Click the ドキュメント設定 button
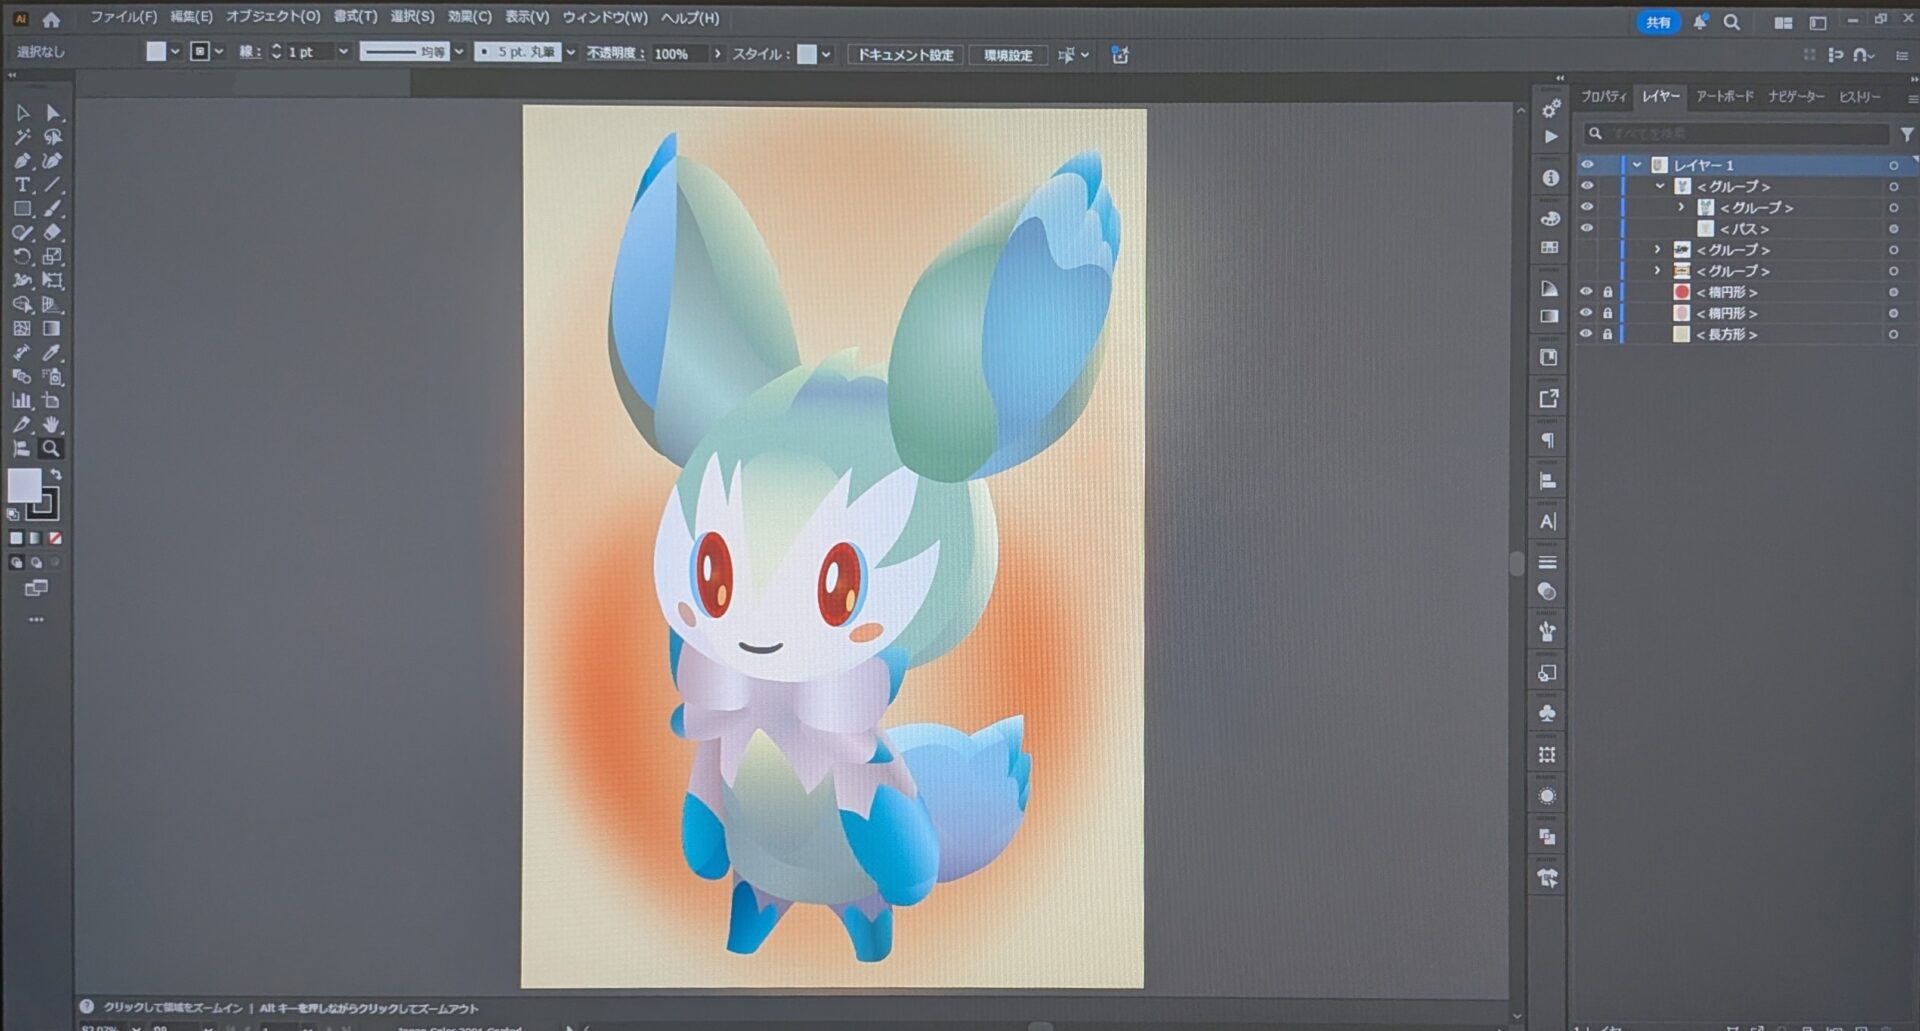The image size is (1920, 1031). coord(905,55)
